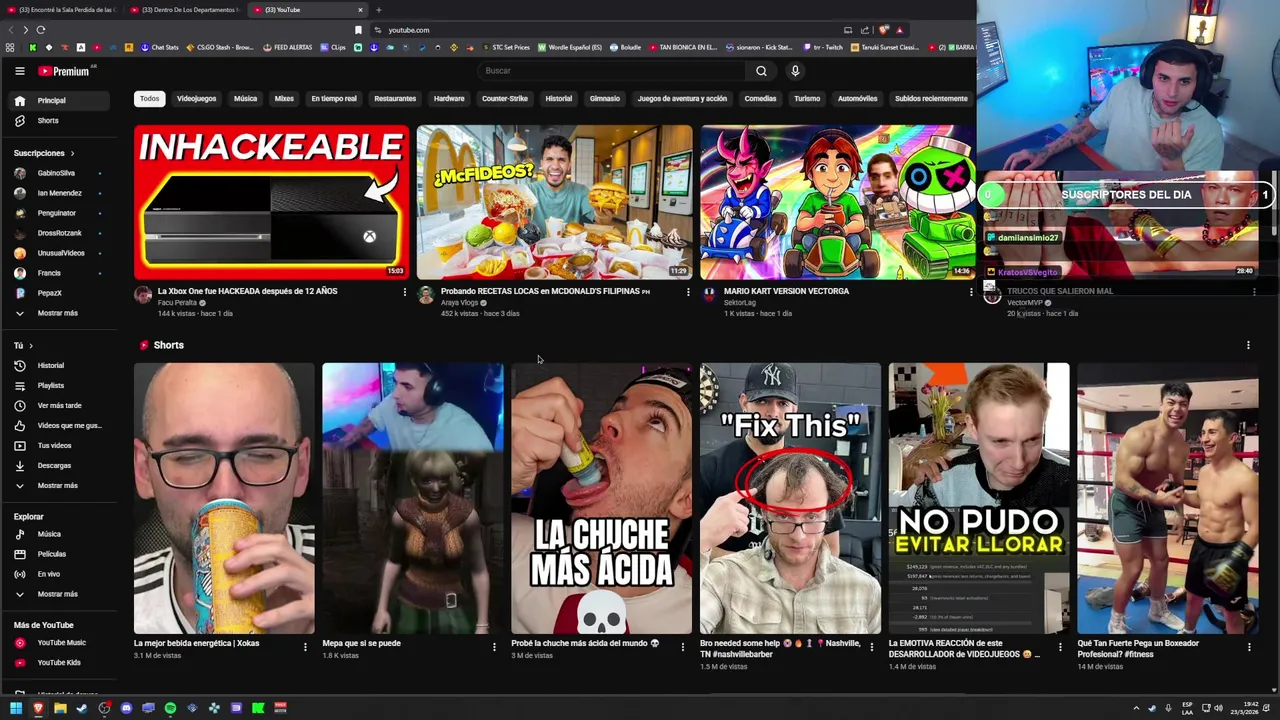Open Ver más tarde list
This screenshot has width=1280, height=720.
pyautogui.click(x=57, y=405)
